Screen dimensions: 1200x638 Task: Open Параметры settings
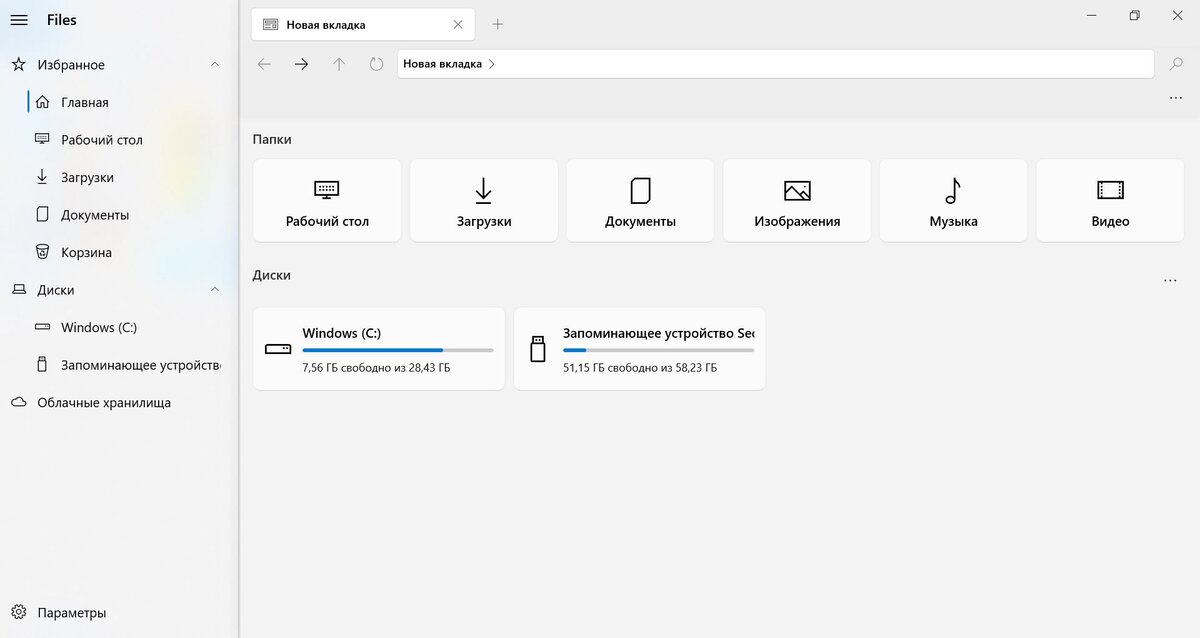[x=71, y=613]
